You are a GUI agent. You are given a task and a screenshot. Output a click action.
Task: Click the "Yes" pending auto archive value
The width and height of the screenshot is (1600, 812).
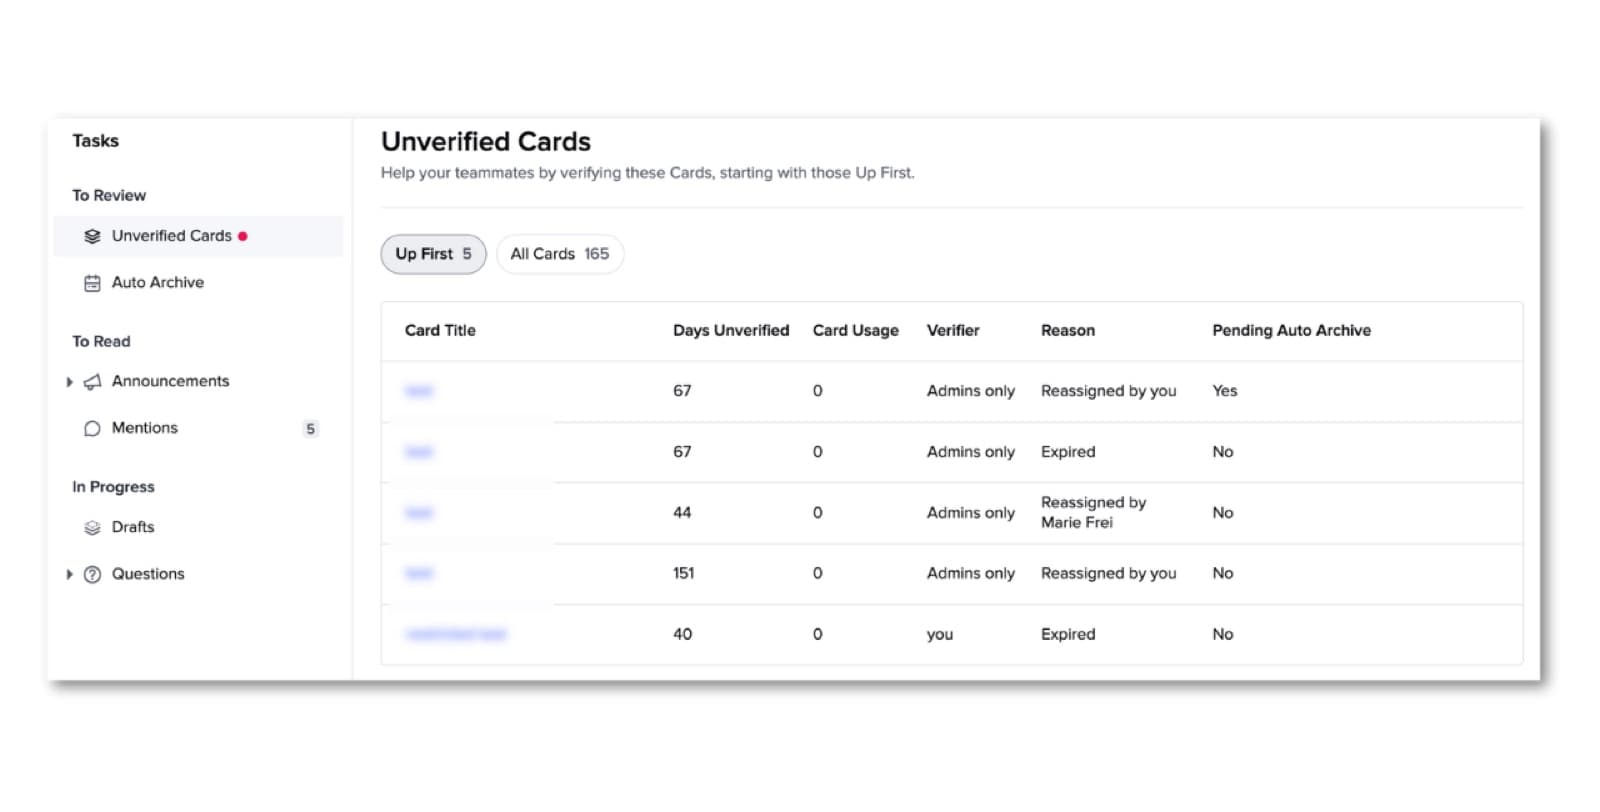click(x=1225, y=391)
